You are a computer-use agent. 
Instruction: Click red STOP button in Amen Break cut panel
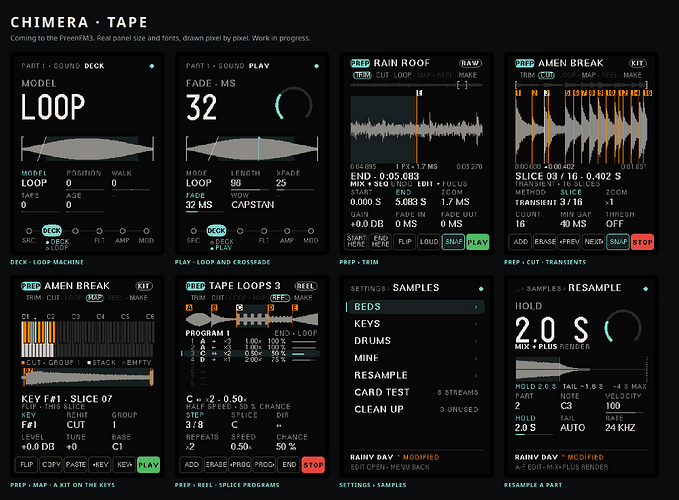[x=642, y=242]
